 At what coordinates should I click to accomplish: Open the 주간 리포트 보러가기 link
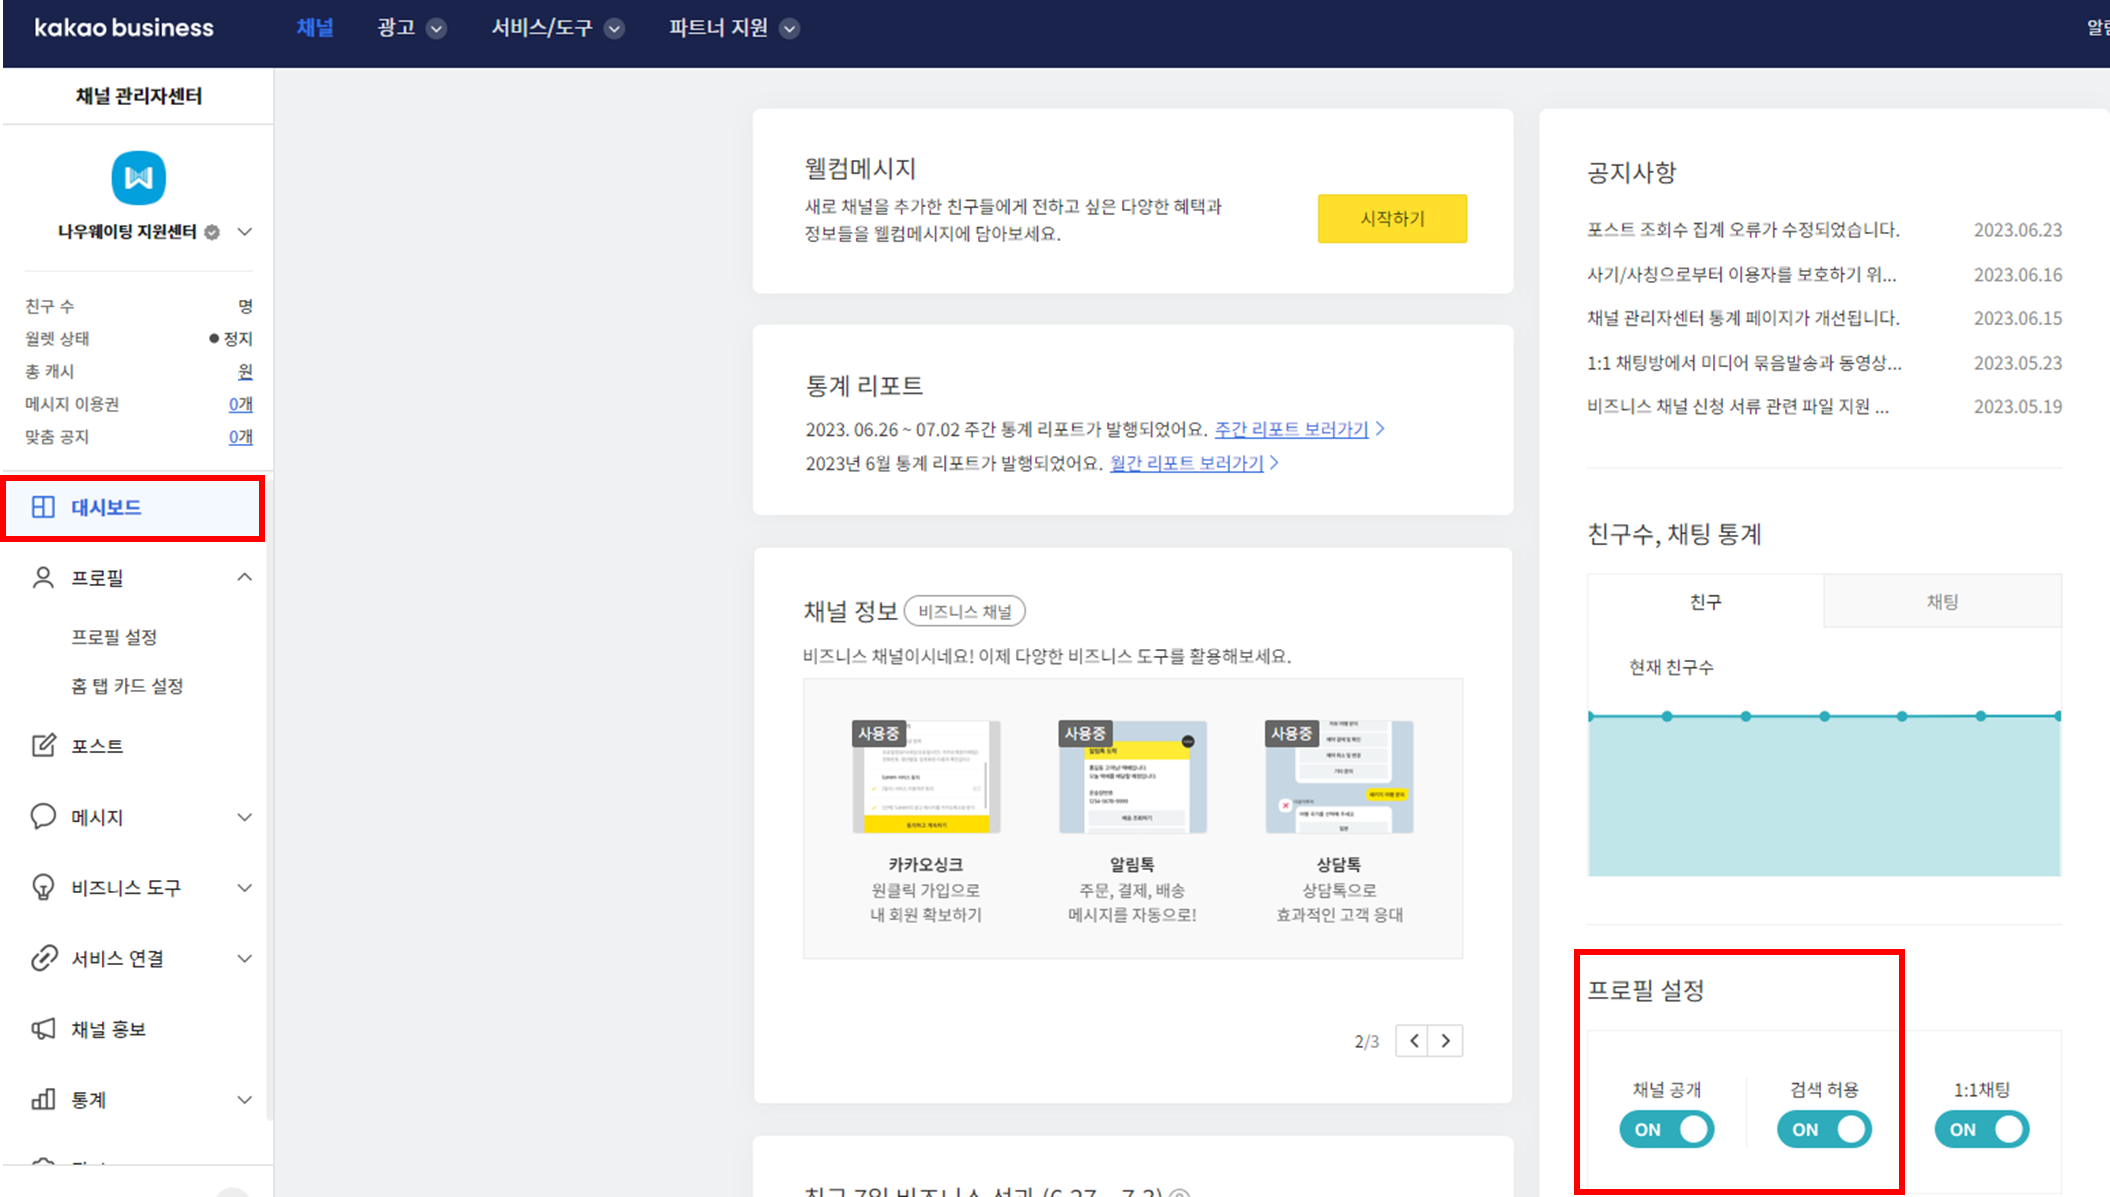(1291, 429)
